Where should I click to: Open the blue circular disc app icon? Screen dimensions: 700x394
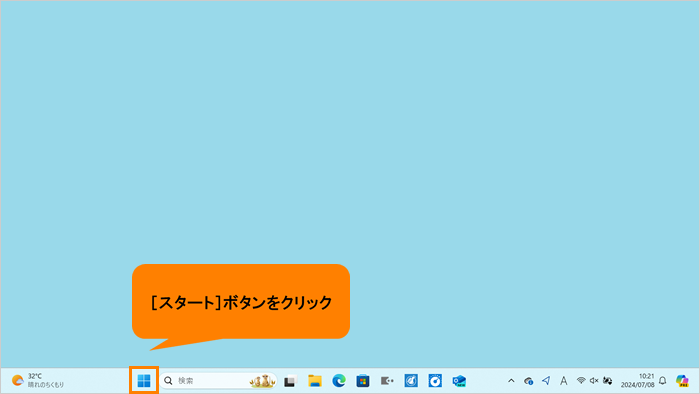coord(435,381)
